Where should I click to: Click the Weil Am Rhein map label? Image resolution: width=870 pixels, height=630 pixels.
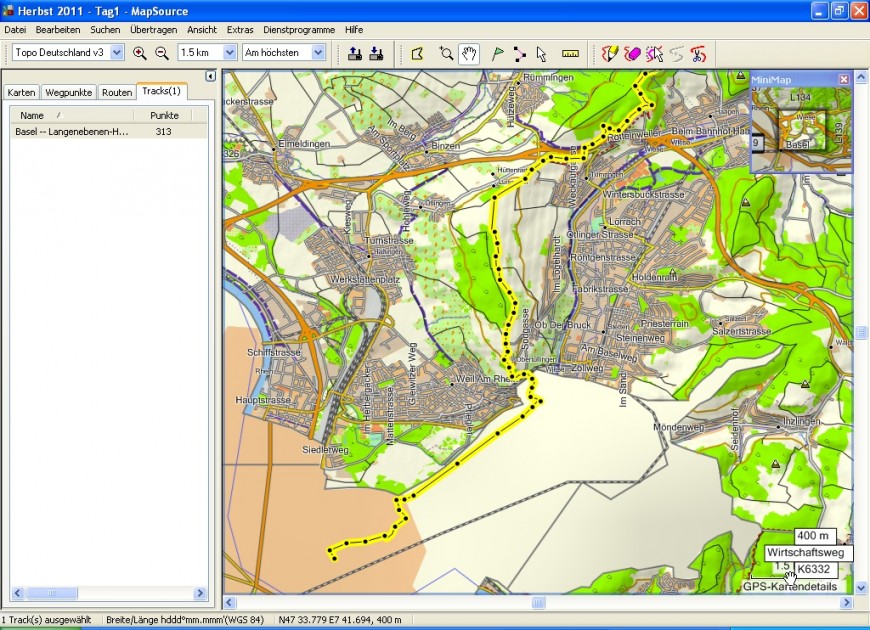[487, 380]
